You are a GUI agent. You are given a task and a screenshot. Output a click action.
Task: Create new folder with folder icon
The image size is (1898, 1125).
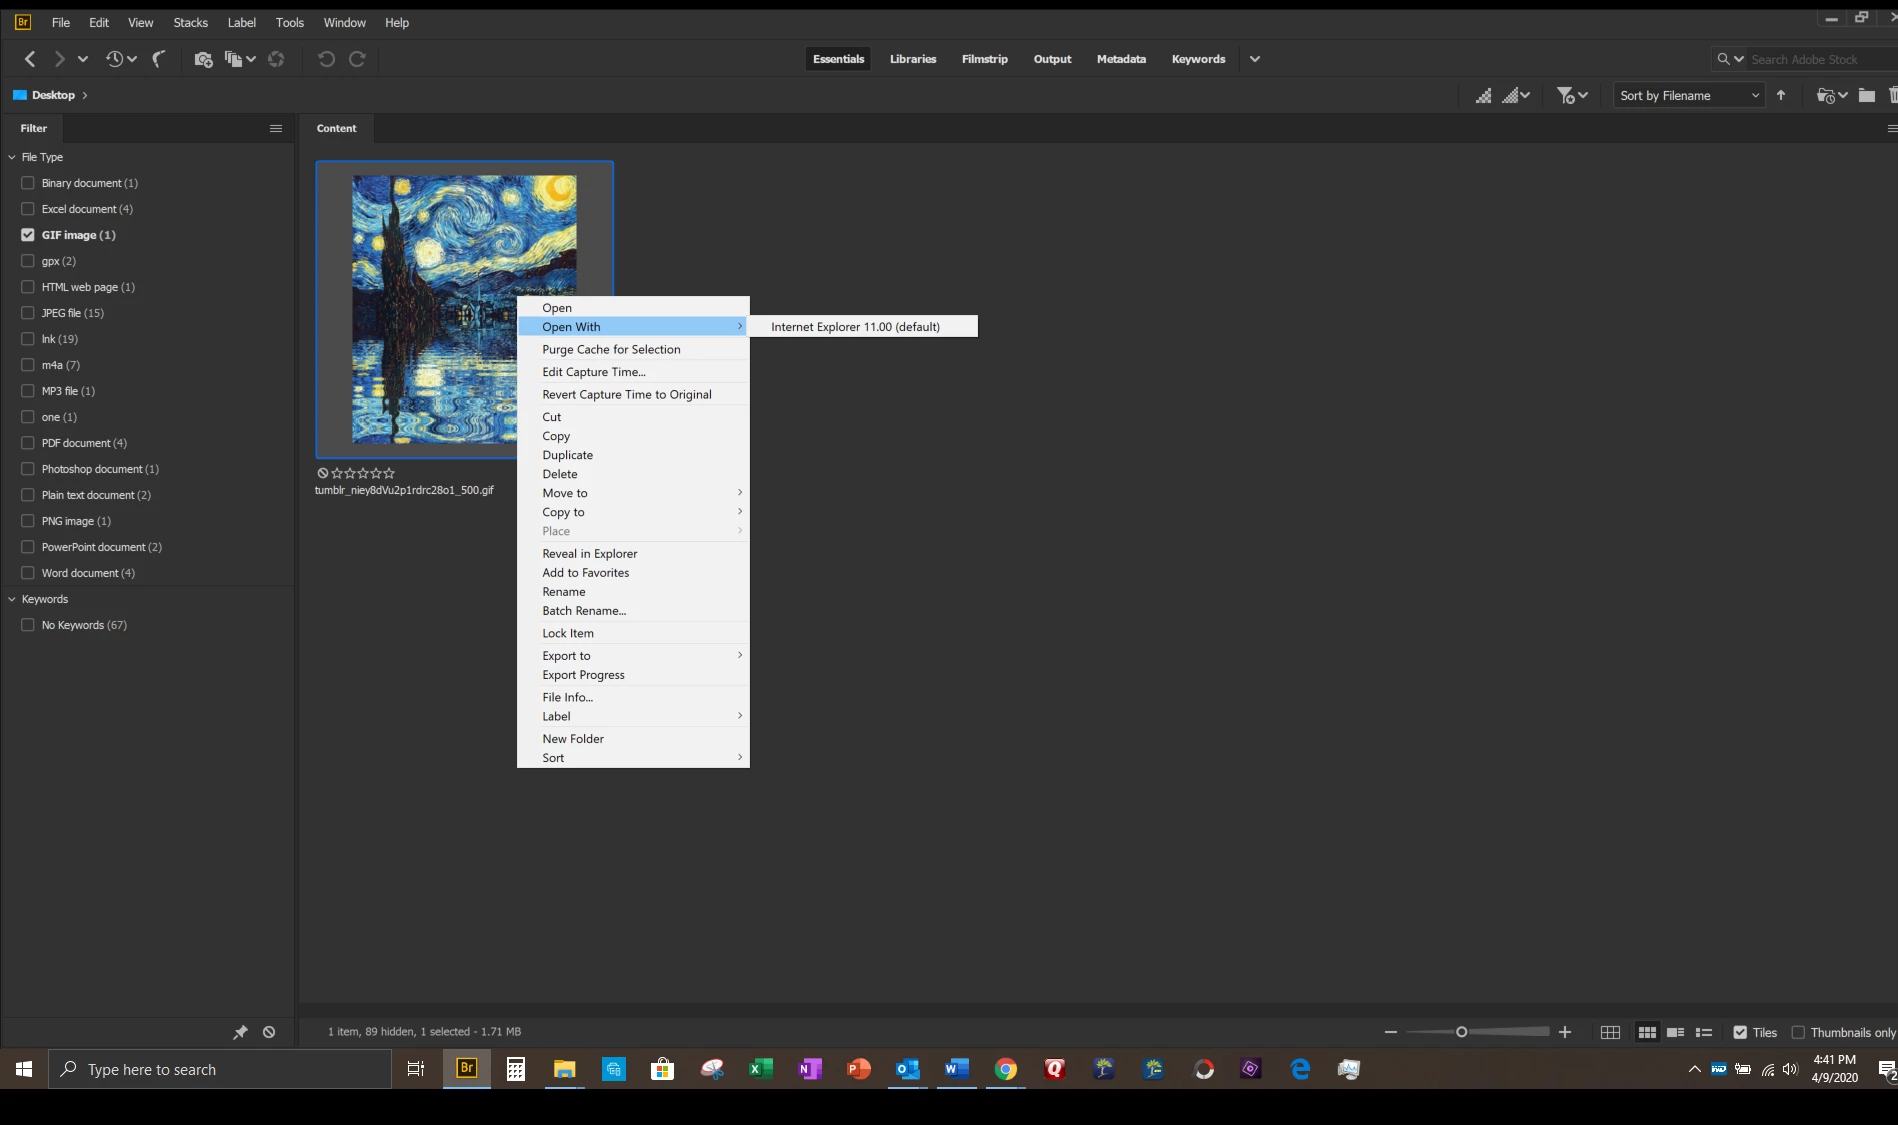(1867, 95)
